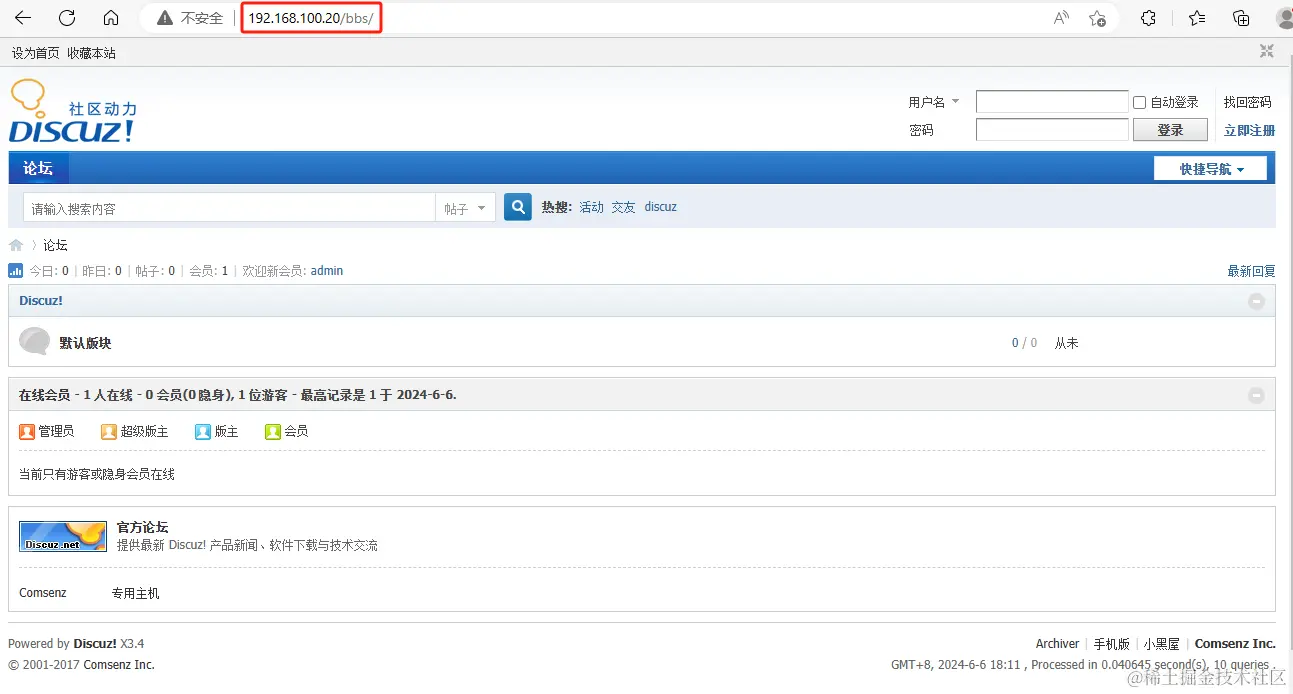
Task: Open the Comsenz Inc. footer link
Action: [x=1235, y=644]
